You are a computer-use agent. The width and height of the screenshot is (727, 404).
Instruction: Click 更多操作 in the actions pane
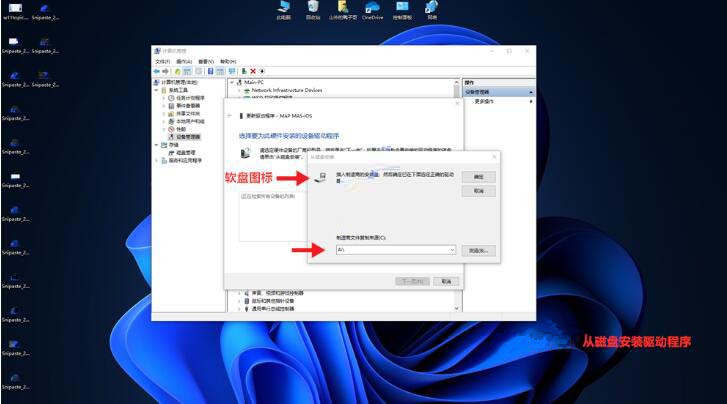tap(484, 101)
